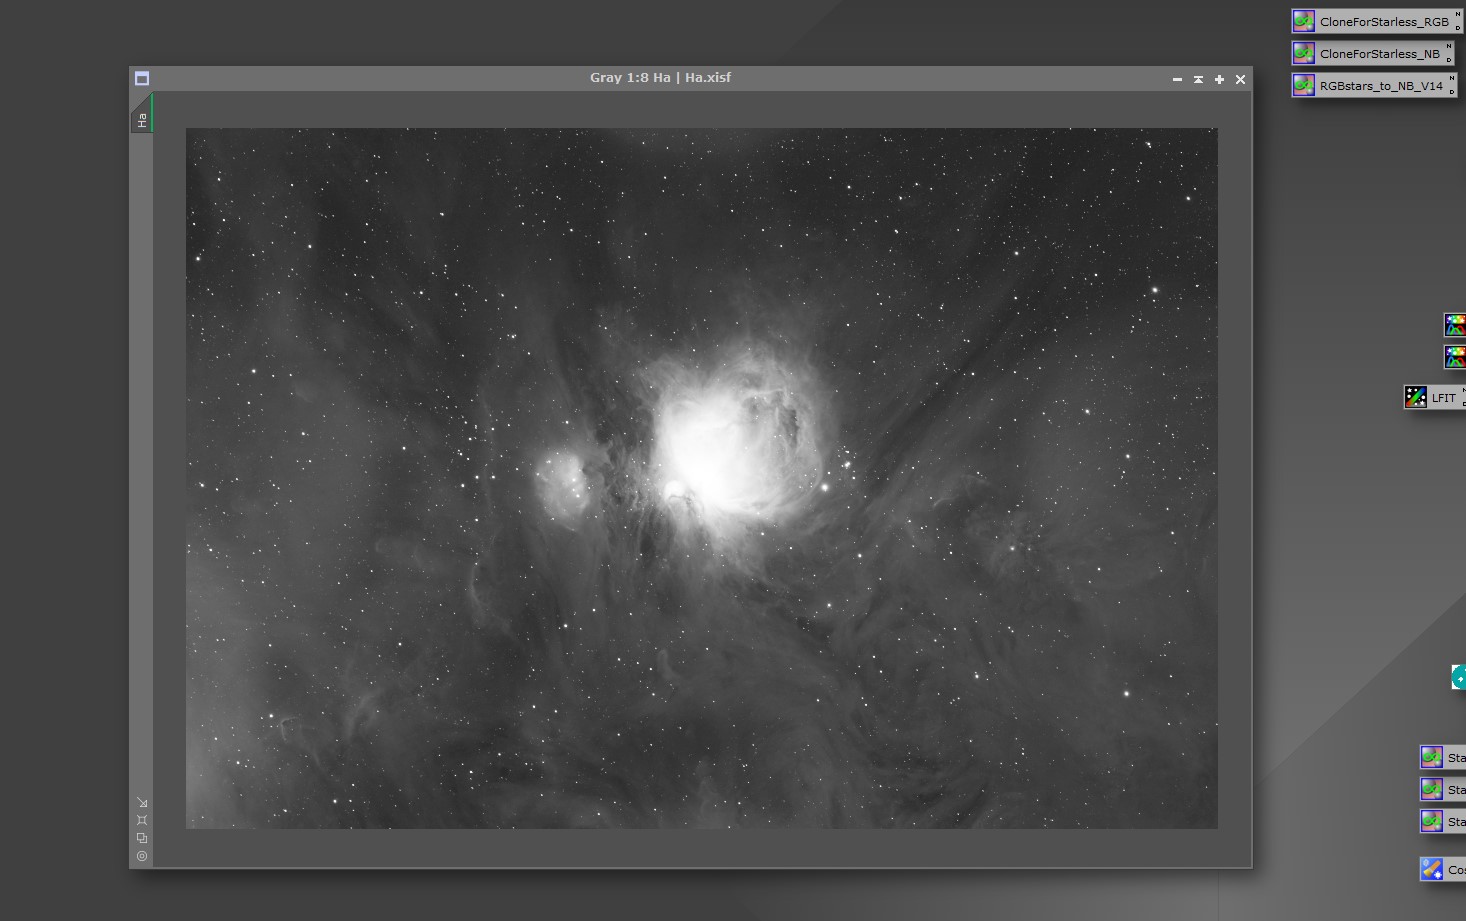The width and height of the screenshot is (1466, 921).
Task: Select the LFIT process icon
Action: pyautogui.click(x=1434, y=397)
